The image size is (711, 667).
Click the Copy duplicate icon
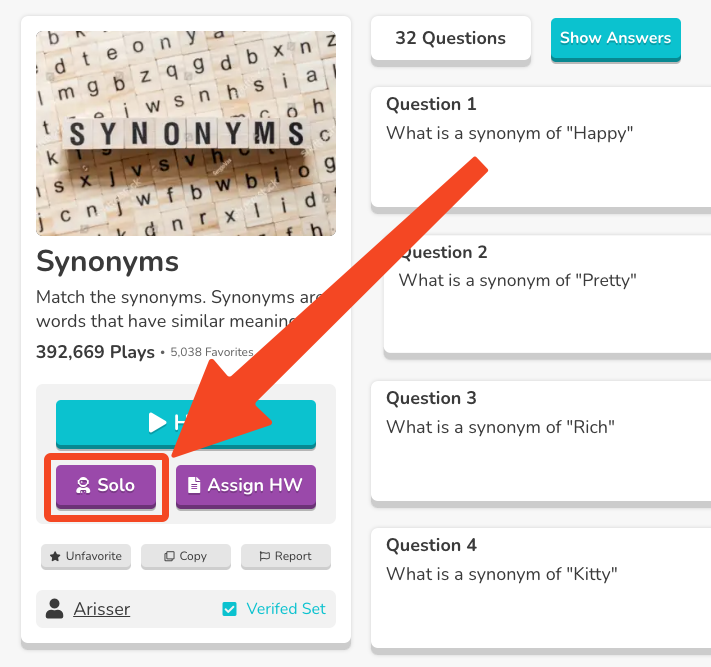[x=169, y=556]
